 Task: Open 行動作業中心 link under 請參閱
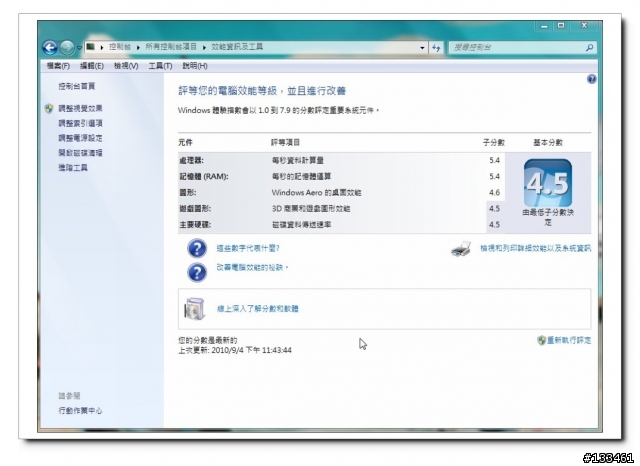click(x=80, y=411)
